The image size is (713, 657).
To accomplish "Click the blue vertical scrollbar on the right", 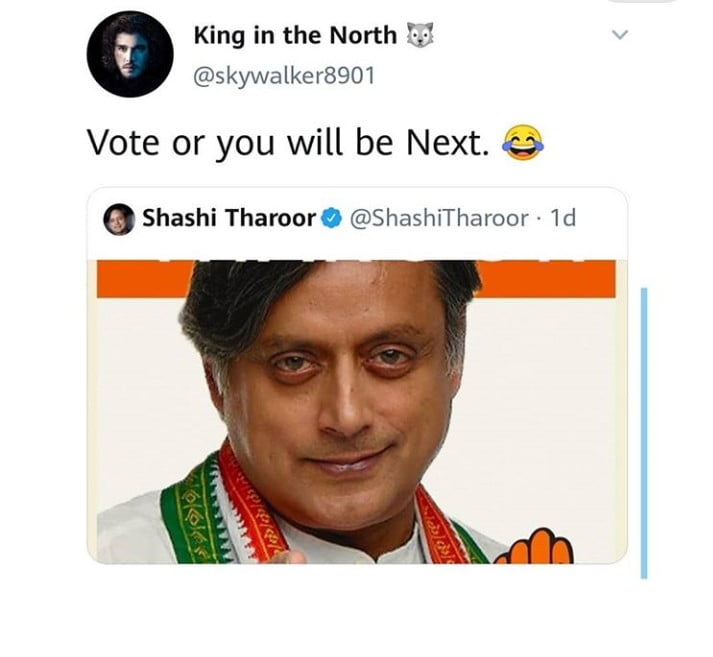I will click(x=643, y=430).
